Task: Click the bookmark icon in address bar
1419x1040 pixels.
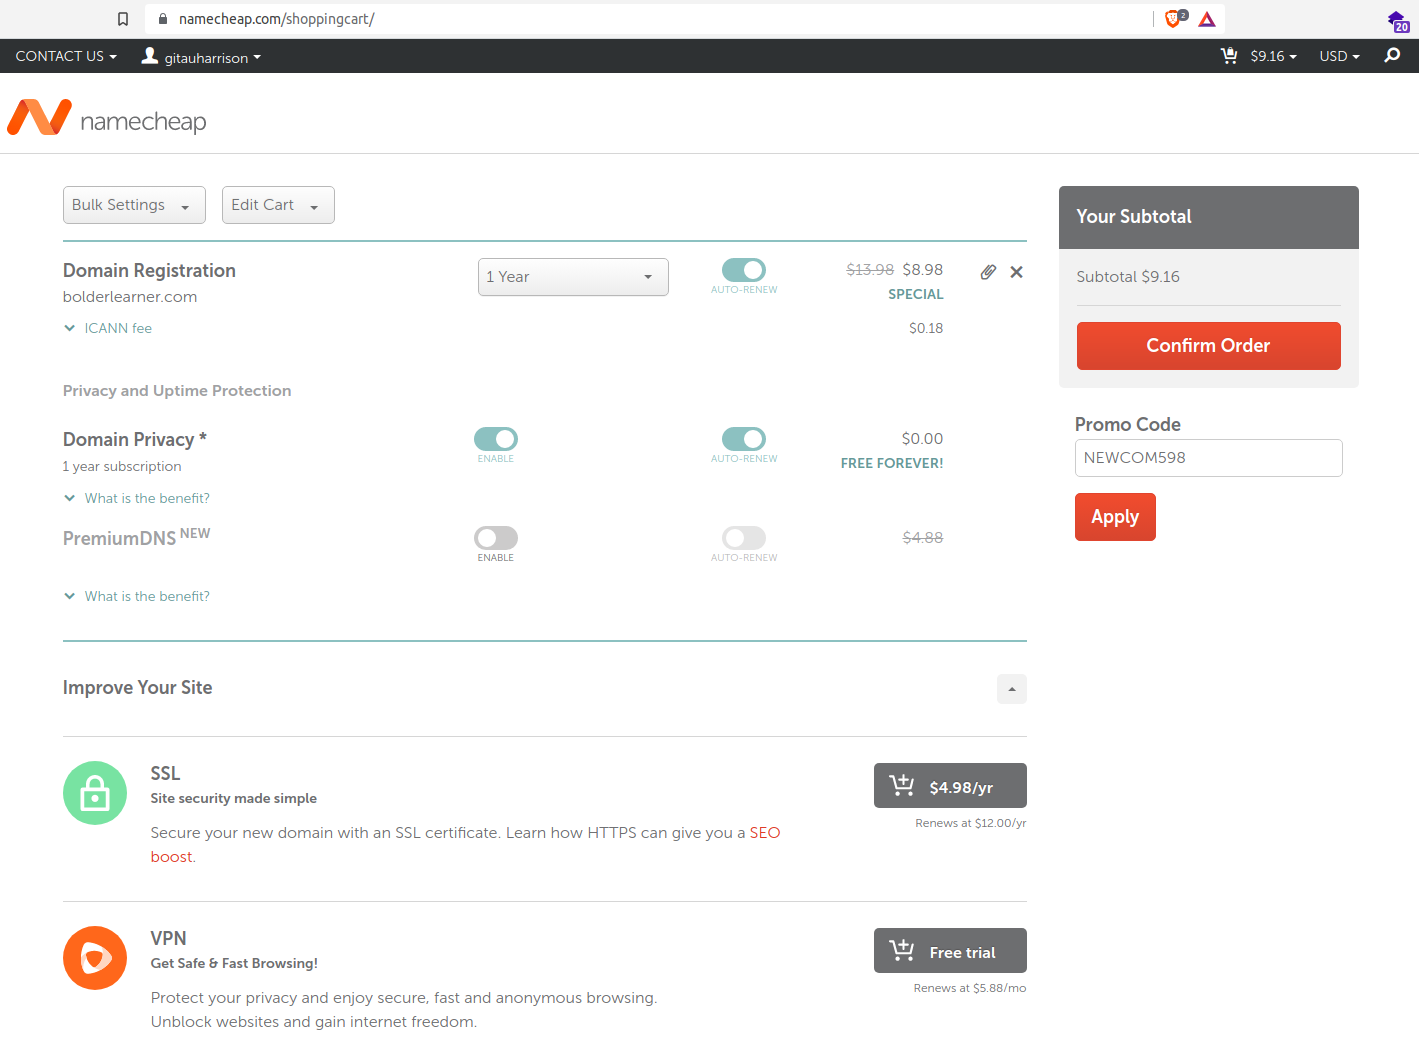Action: 123,19
